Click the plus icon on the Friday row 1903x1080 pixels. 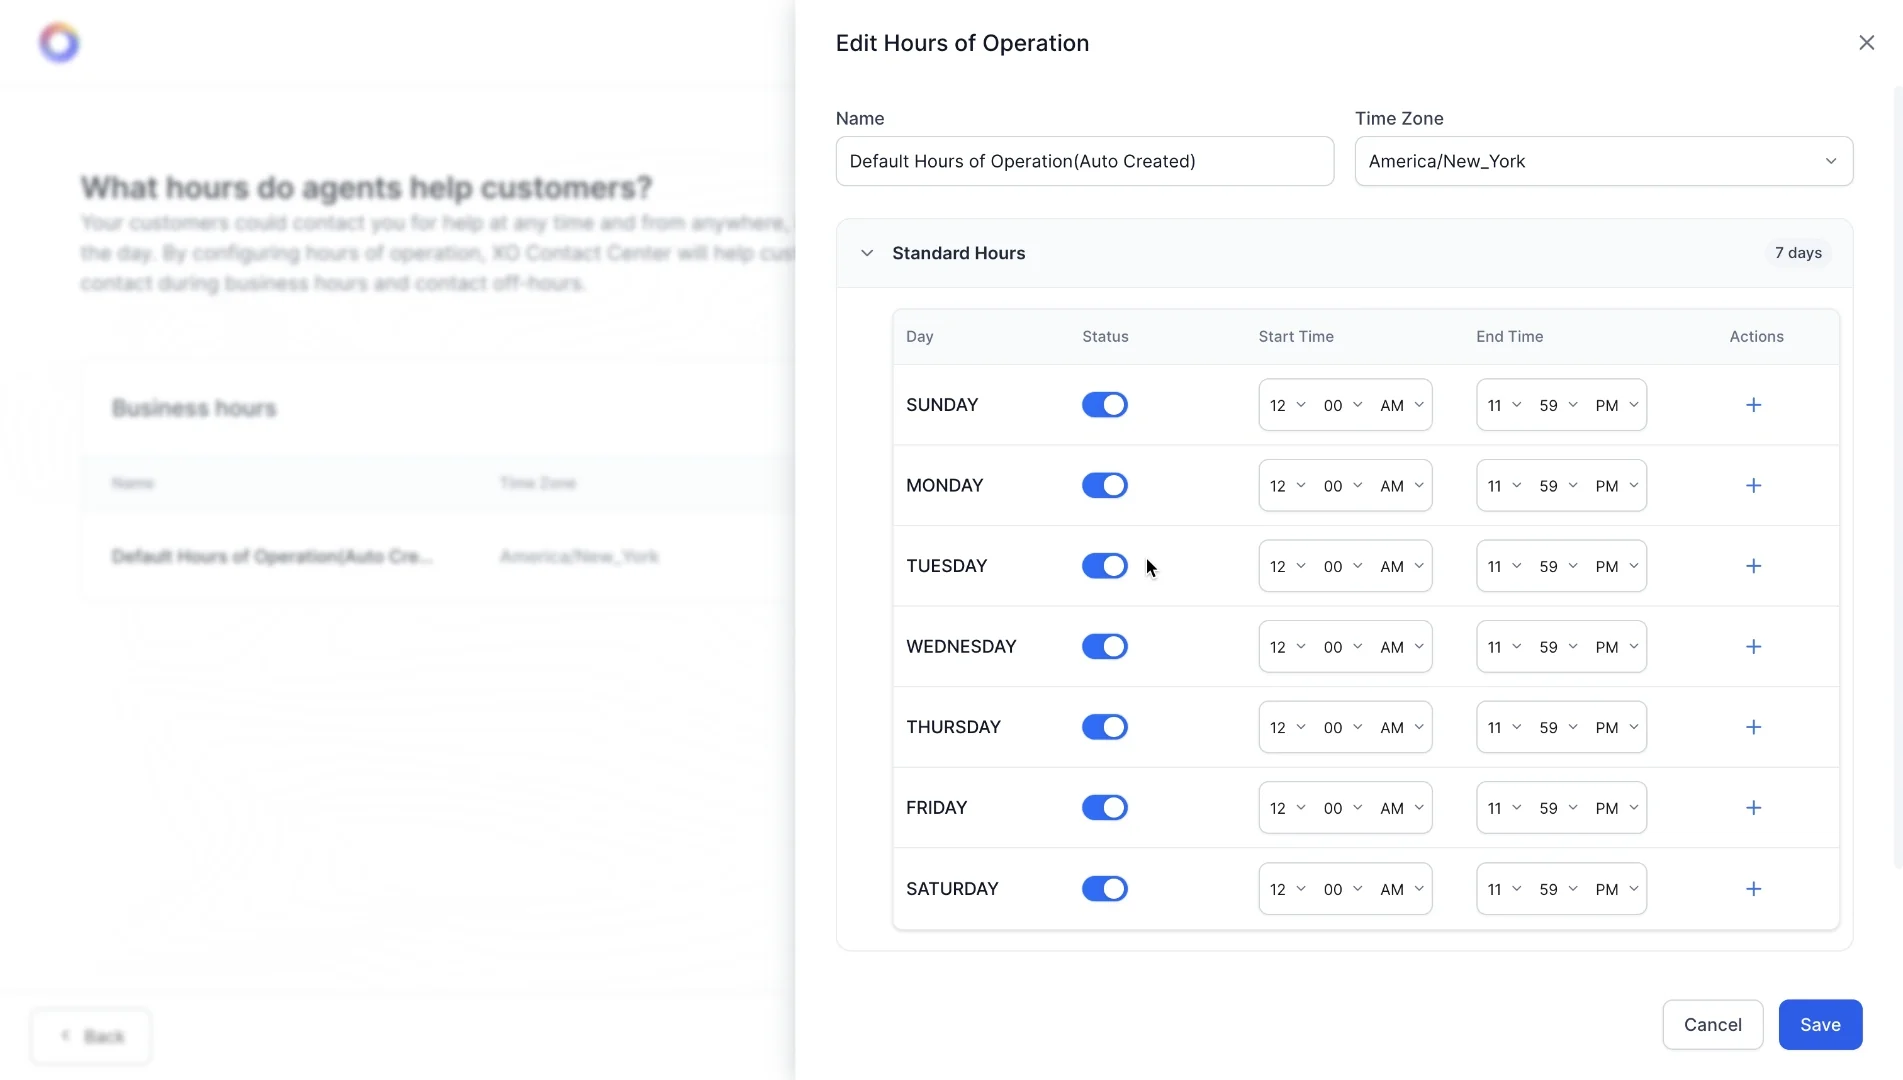point(1753,807)
